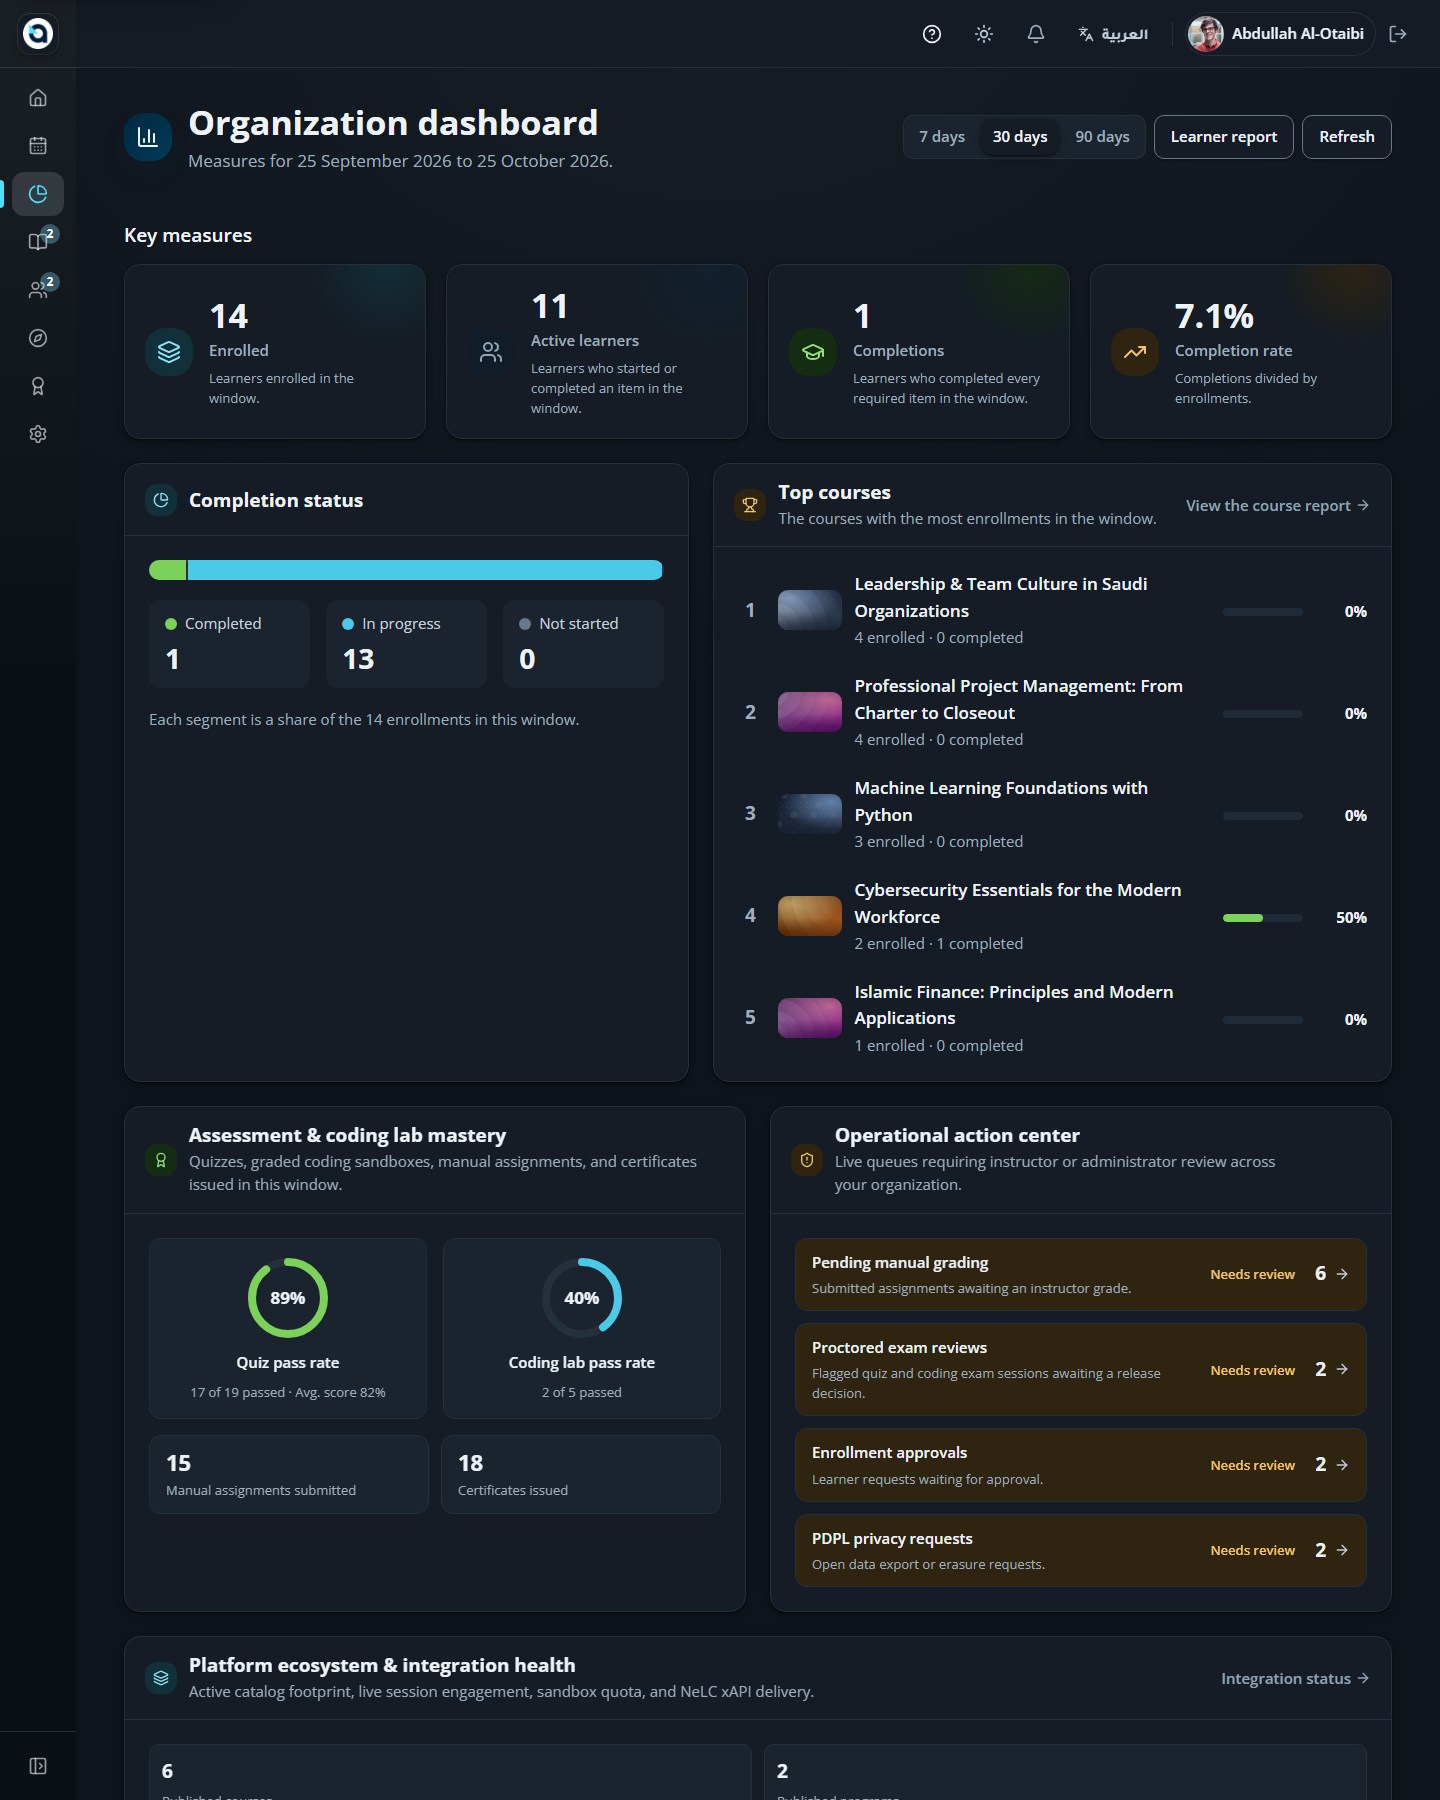The height and width of the screenshot is (1800, 1440).
Task: Open the notifications bell
Action: [x=1036, y=34]
